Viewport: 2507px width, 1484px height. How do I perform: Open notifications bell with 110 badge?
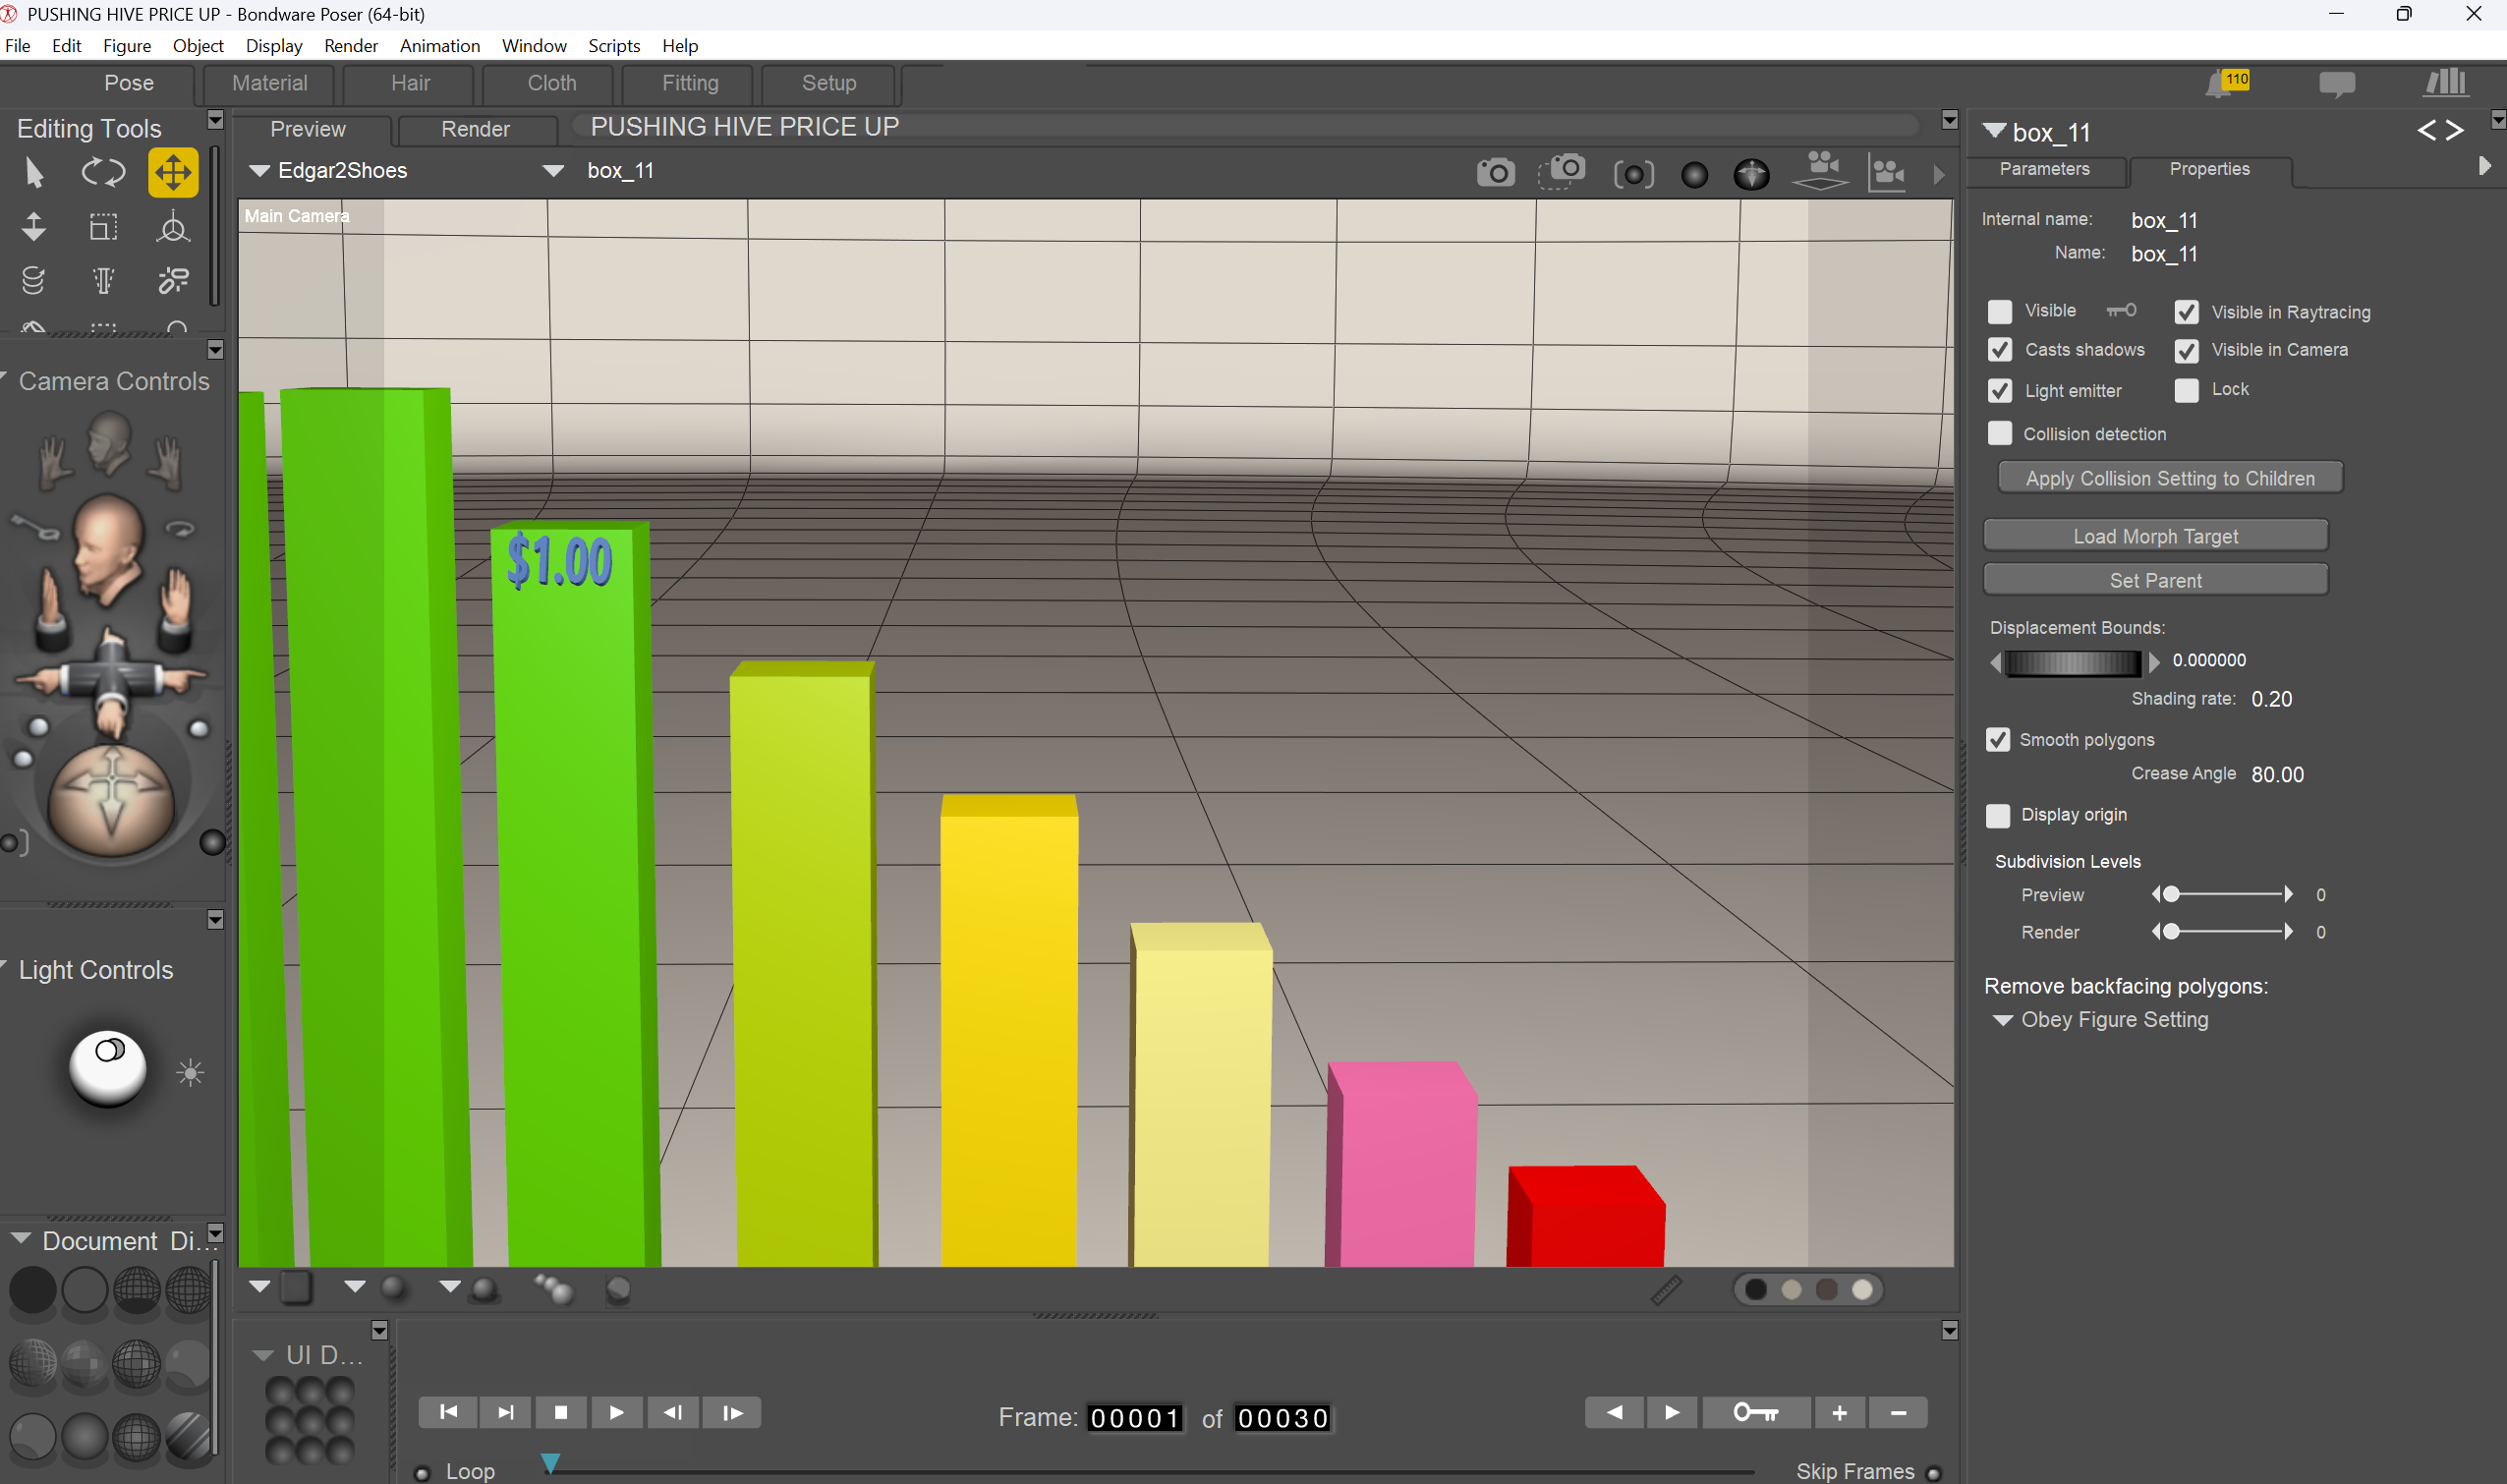(2226, 84)
